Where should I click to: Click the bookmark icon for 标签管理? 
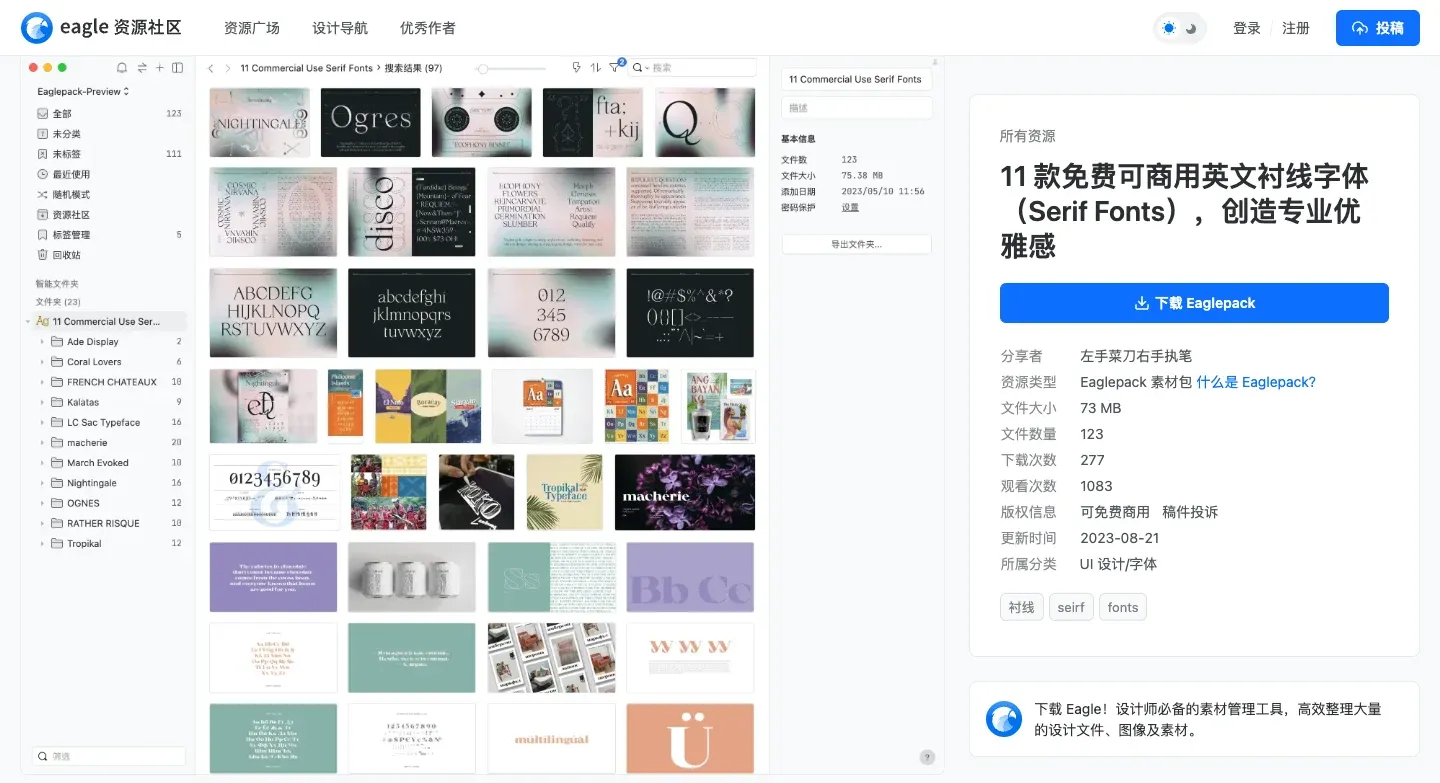click(x=43, y=235)
